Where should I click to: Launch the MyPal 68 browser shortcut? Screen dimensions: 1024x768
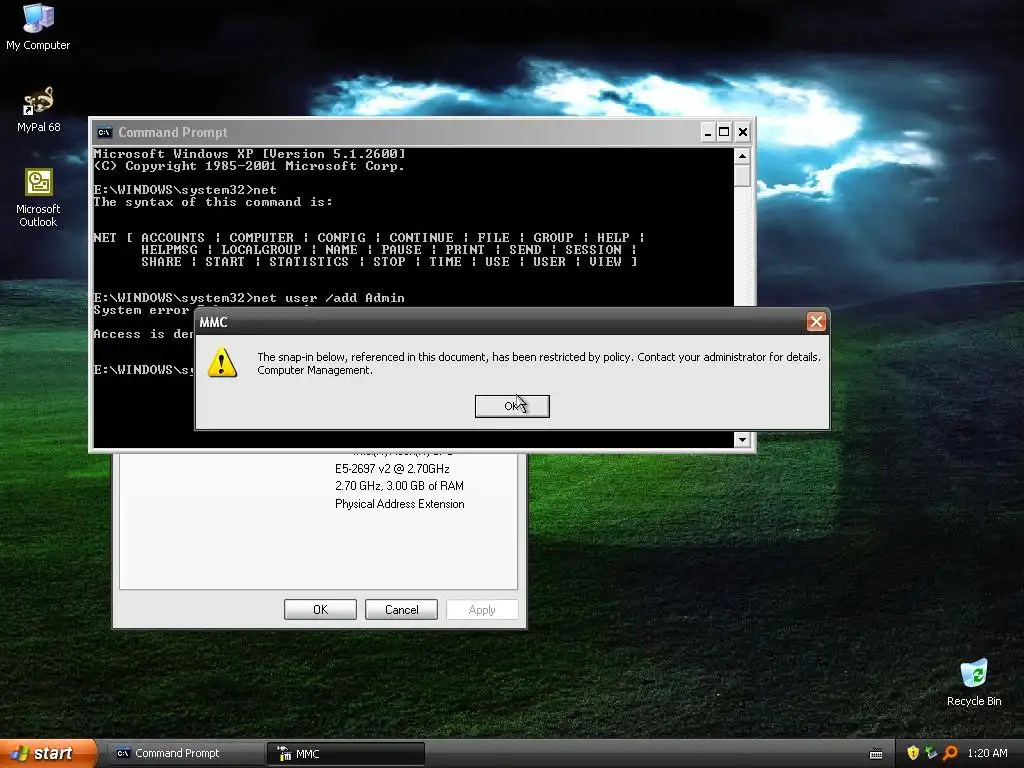point(39,109)
